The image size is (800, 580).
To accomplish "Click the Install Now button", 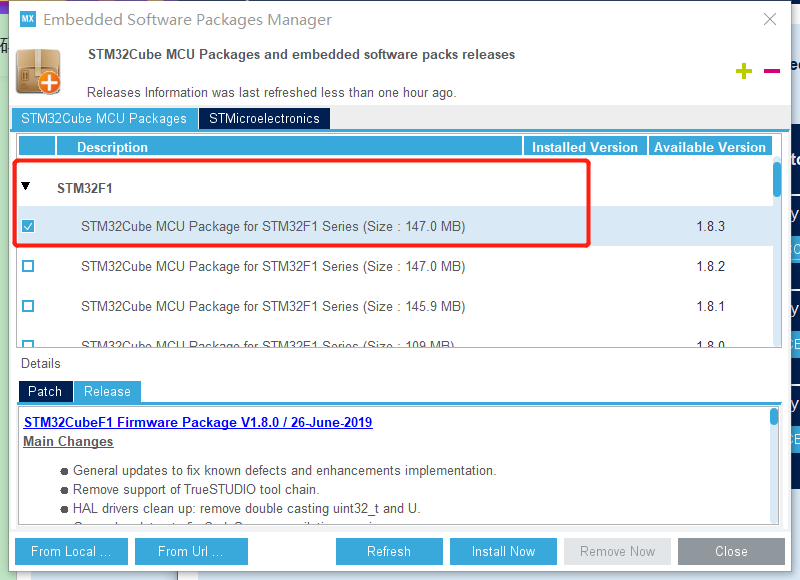I will [x=503, y=551].
